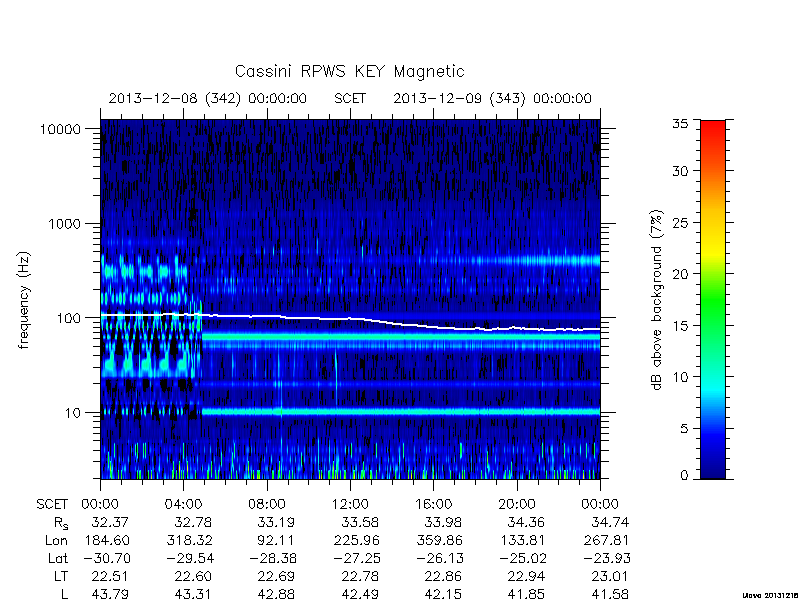Click the white frequency line at 12:00
This screenshot has height=600, width=800.
[x=350, y=318]
